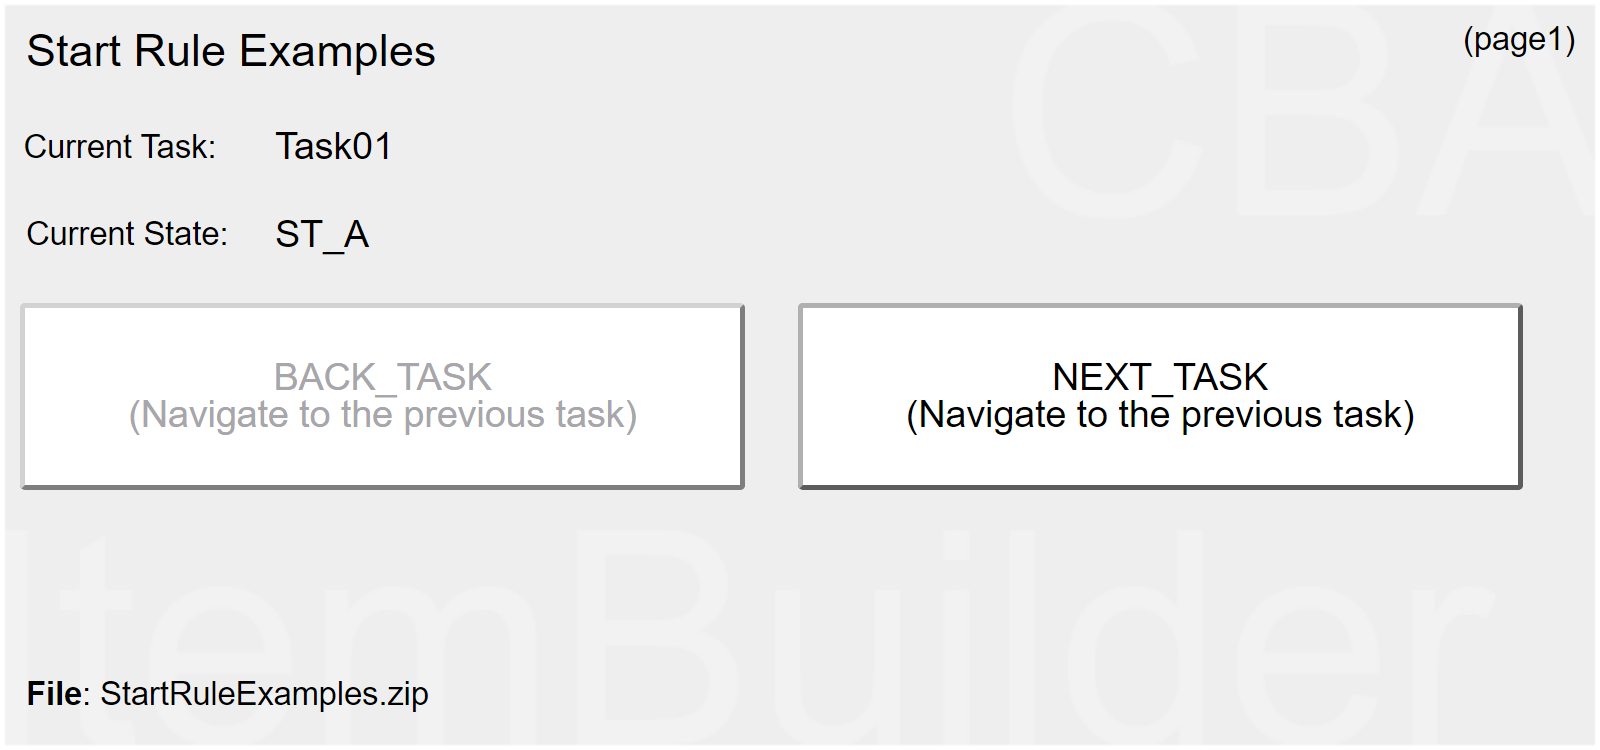
Task: Click the "Current Task:" label
Action: pos(120,147)
